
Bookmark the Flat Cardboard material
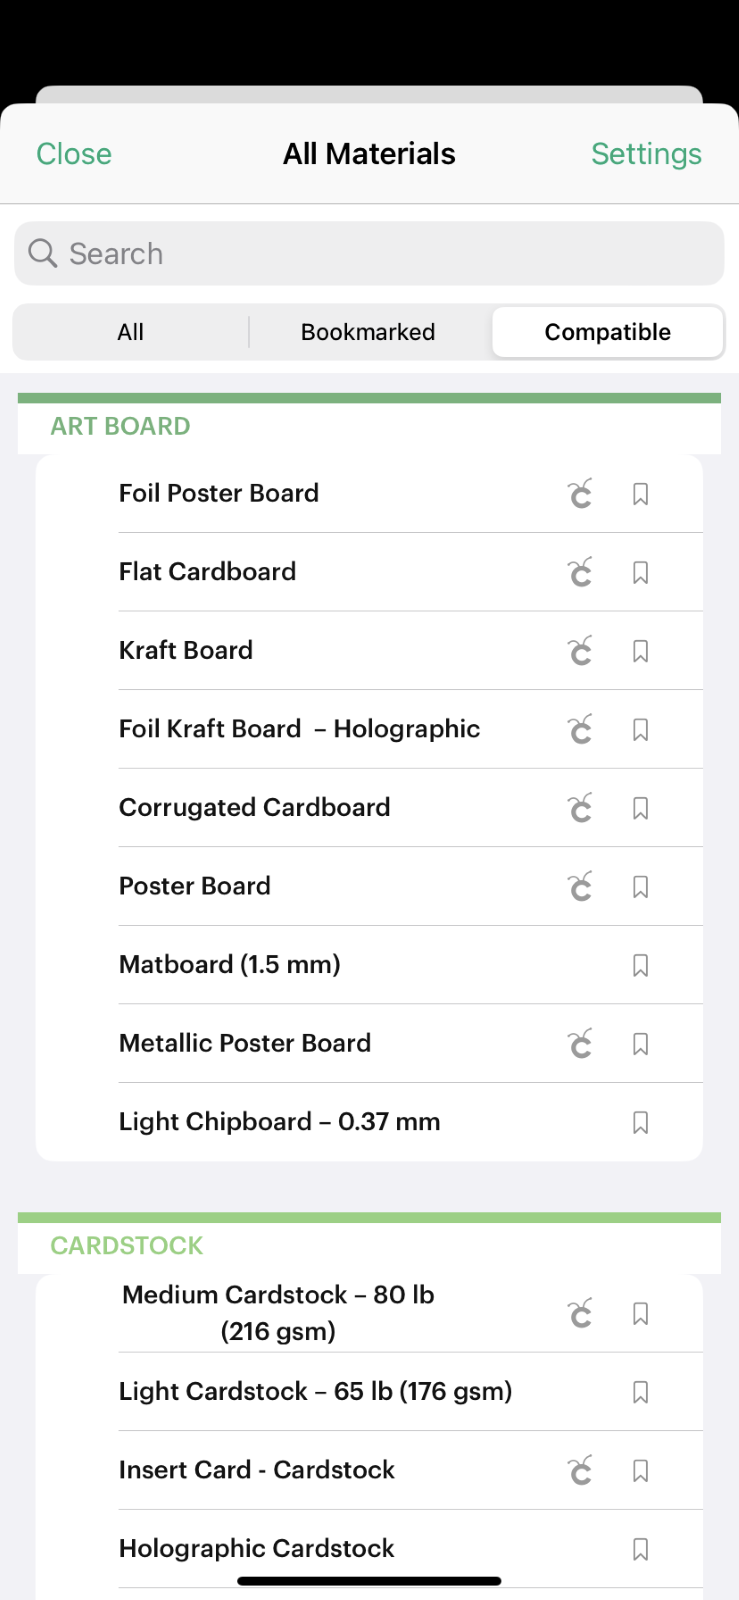pyautogui.click(x=641, y=573)
